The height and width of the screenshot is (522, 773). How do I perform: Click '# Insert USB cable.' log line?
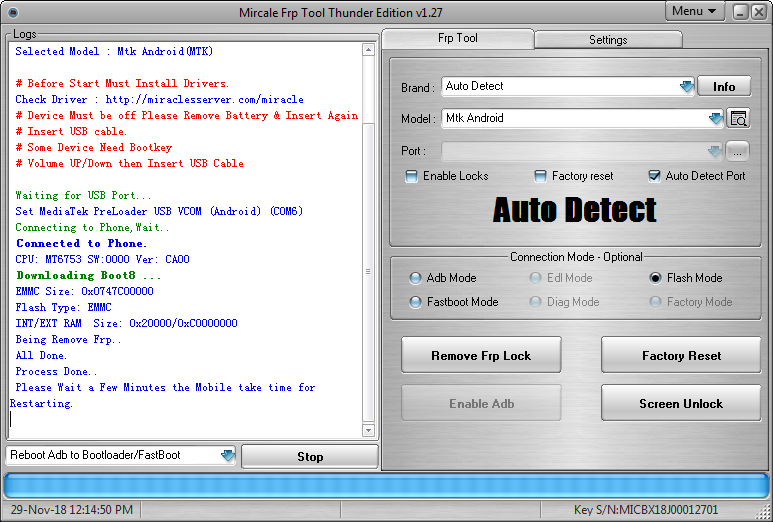tap(71, 132)
